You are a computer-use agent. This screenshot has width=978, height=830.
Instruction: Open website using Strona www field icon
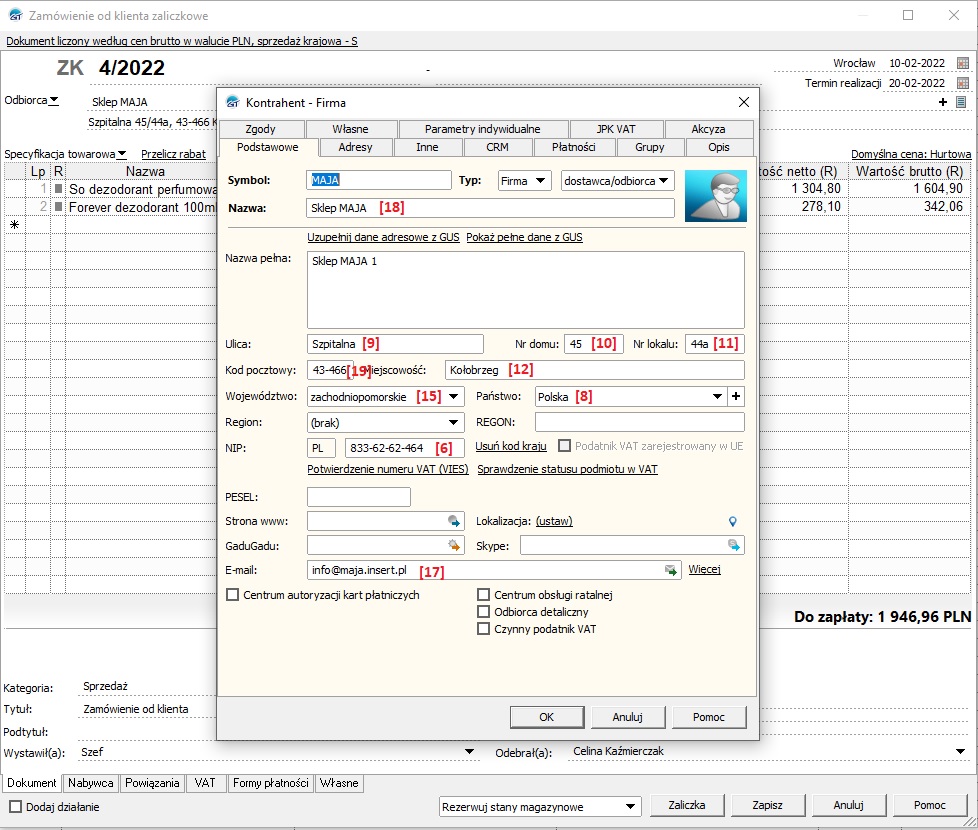[454, 521]
